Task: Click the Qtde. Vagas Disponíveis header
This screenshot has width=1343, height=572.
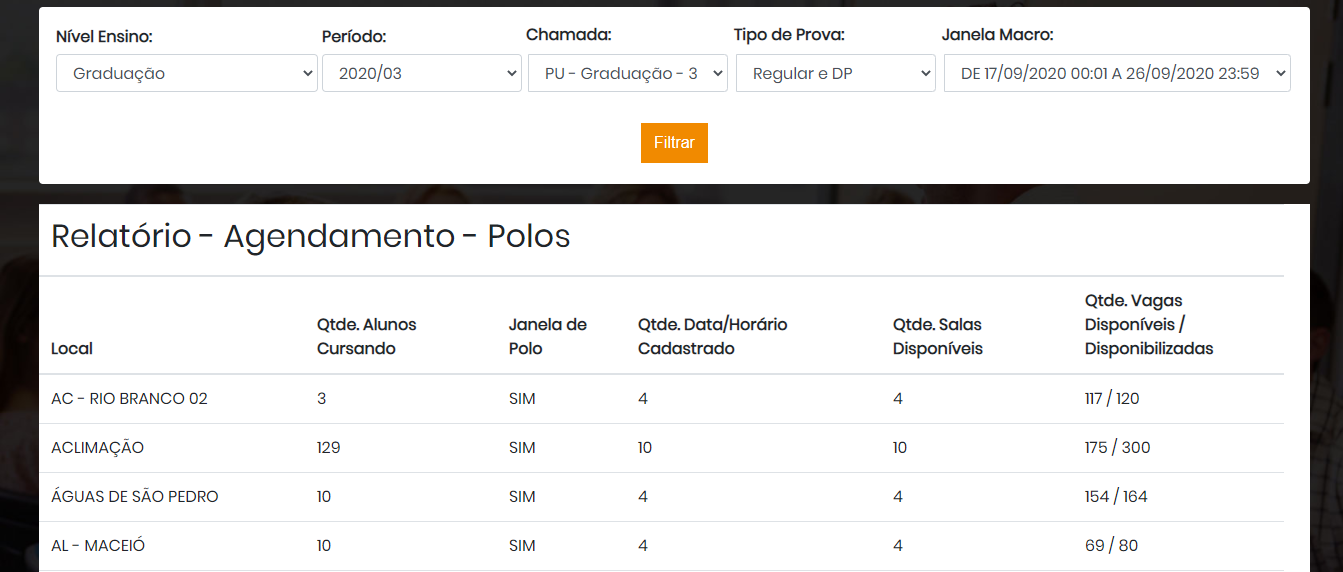Action: [x=1149, y=324]
